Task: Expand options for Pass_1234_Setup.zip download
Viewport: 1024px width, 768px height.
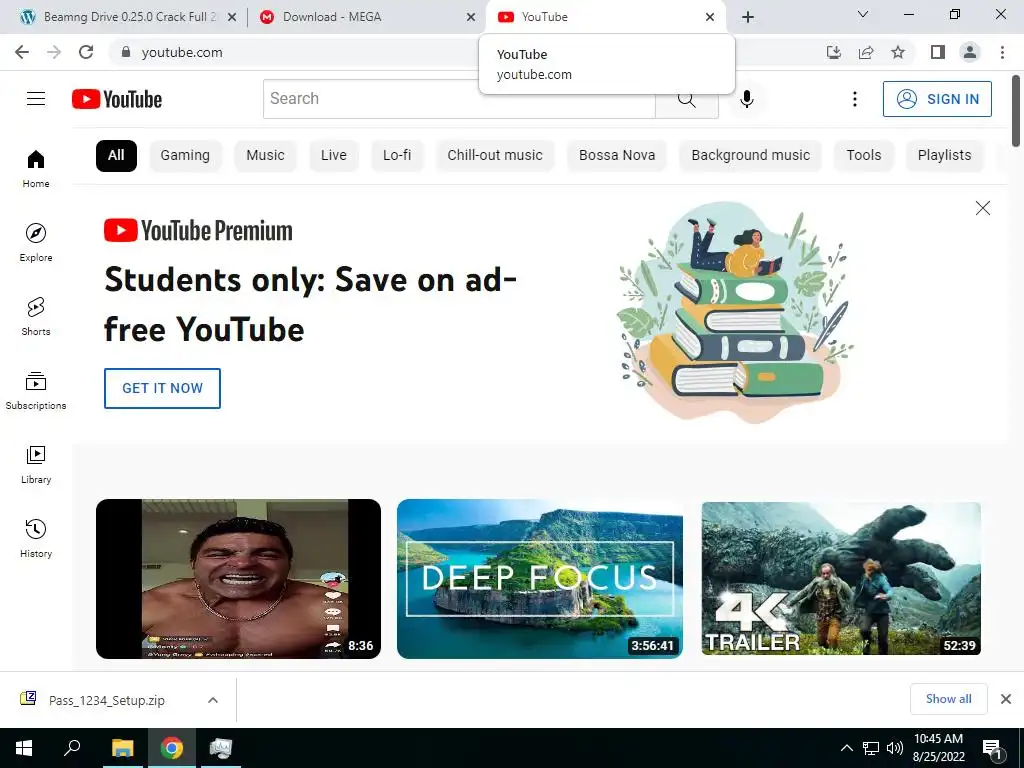Action: [x=213, y=700]
